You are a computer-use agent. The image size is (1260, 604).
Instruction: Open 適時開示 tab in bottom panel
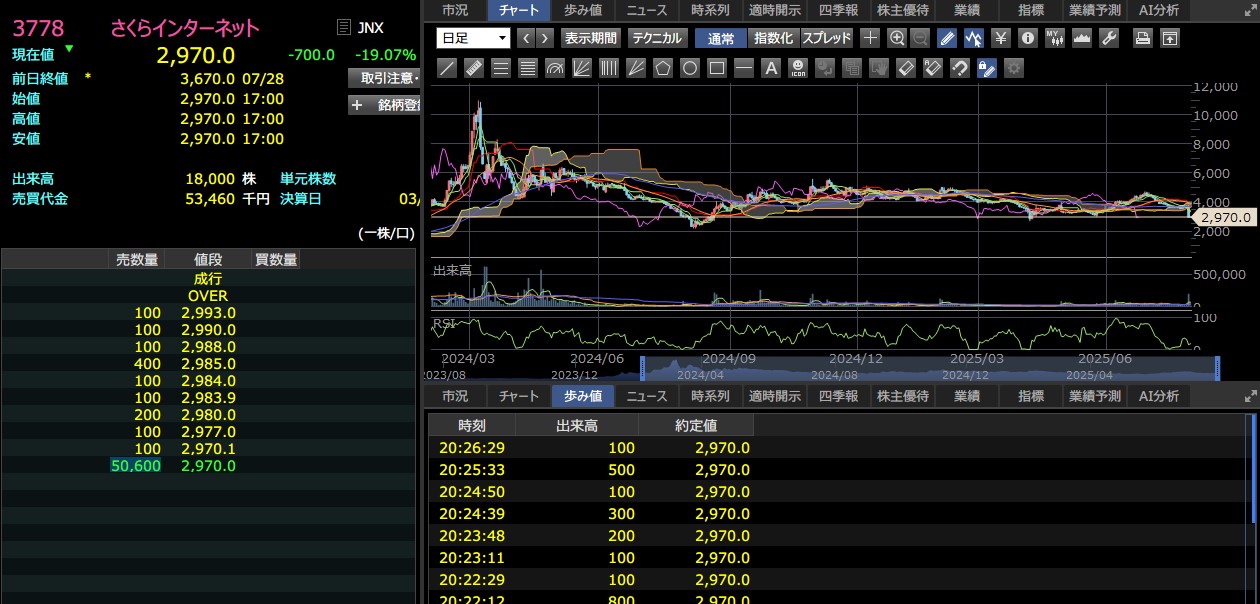click(774, 396)
